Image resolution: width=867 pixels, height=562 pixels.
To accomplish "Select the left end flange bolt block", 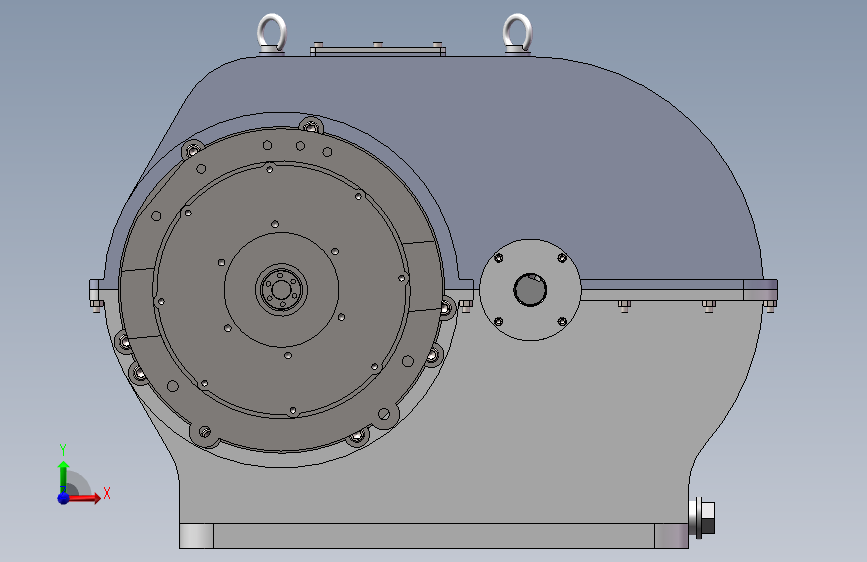I will tap(95, 290).
